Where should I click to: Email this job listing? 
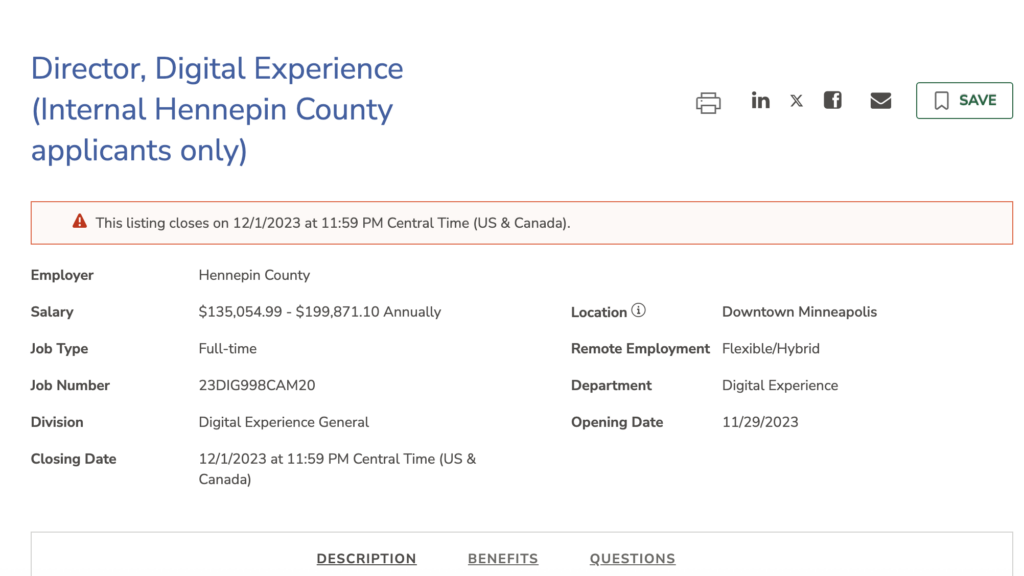(880, 100)
